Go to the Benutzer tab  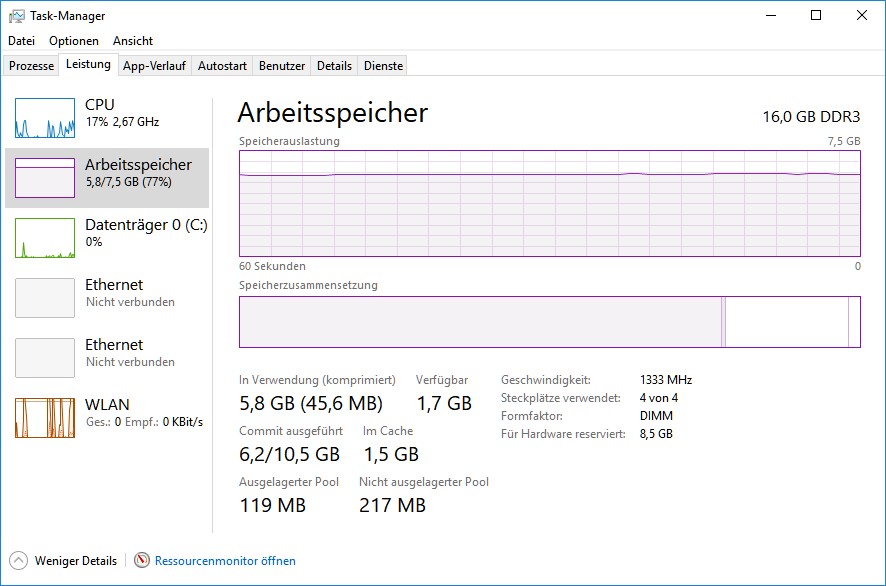(x=282, y=66)
